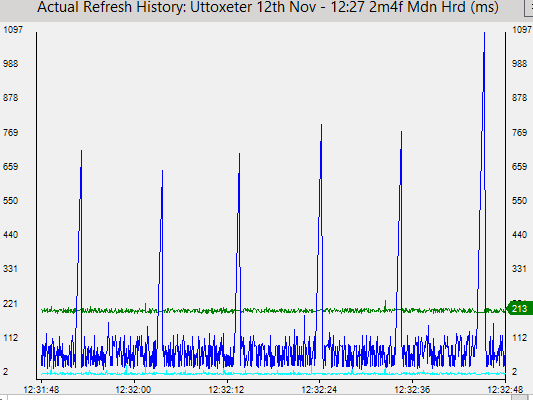533x400 pixels.
Task: Click the tallest blue spike near 1097
Action: pos(484,34)
